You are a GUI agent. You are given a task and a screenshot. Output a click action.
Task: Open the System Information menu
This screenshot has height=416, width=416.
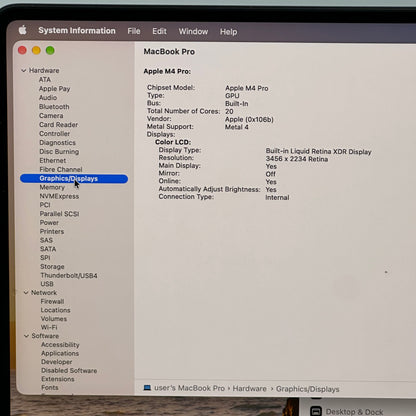(x=77, y=31)
